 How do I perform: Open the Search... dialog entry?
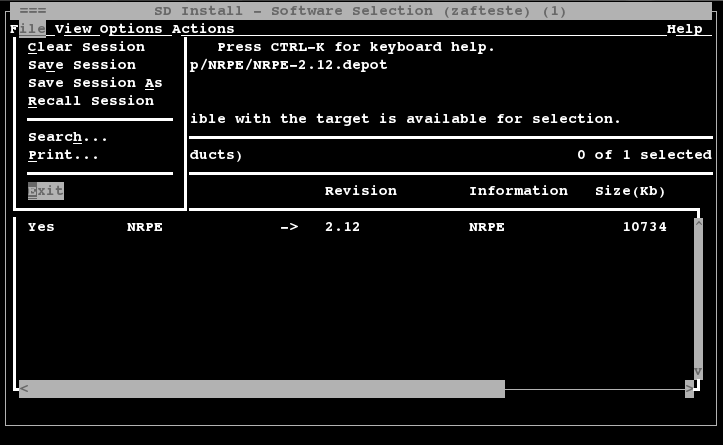pos(68,137)
